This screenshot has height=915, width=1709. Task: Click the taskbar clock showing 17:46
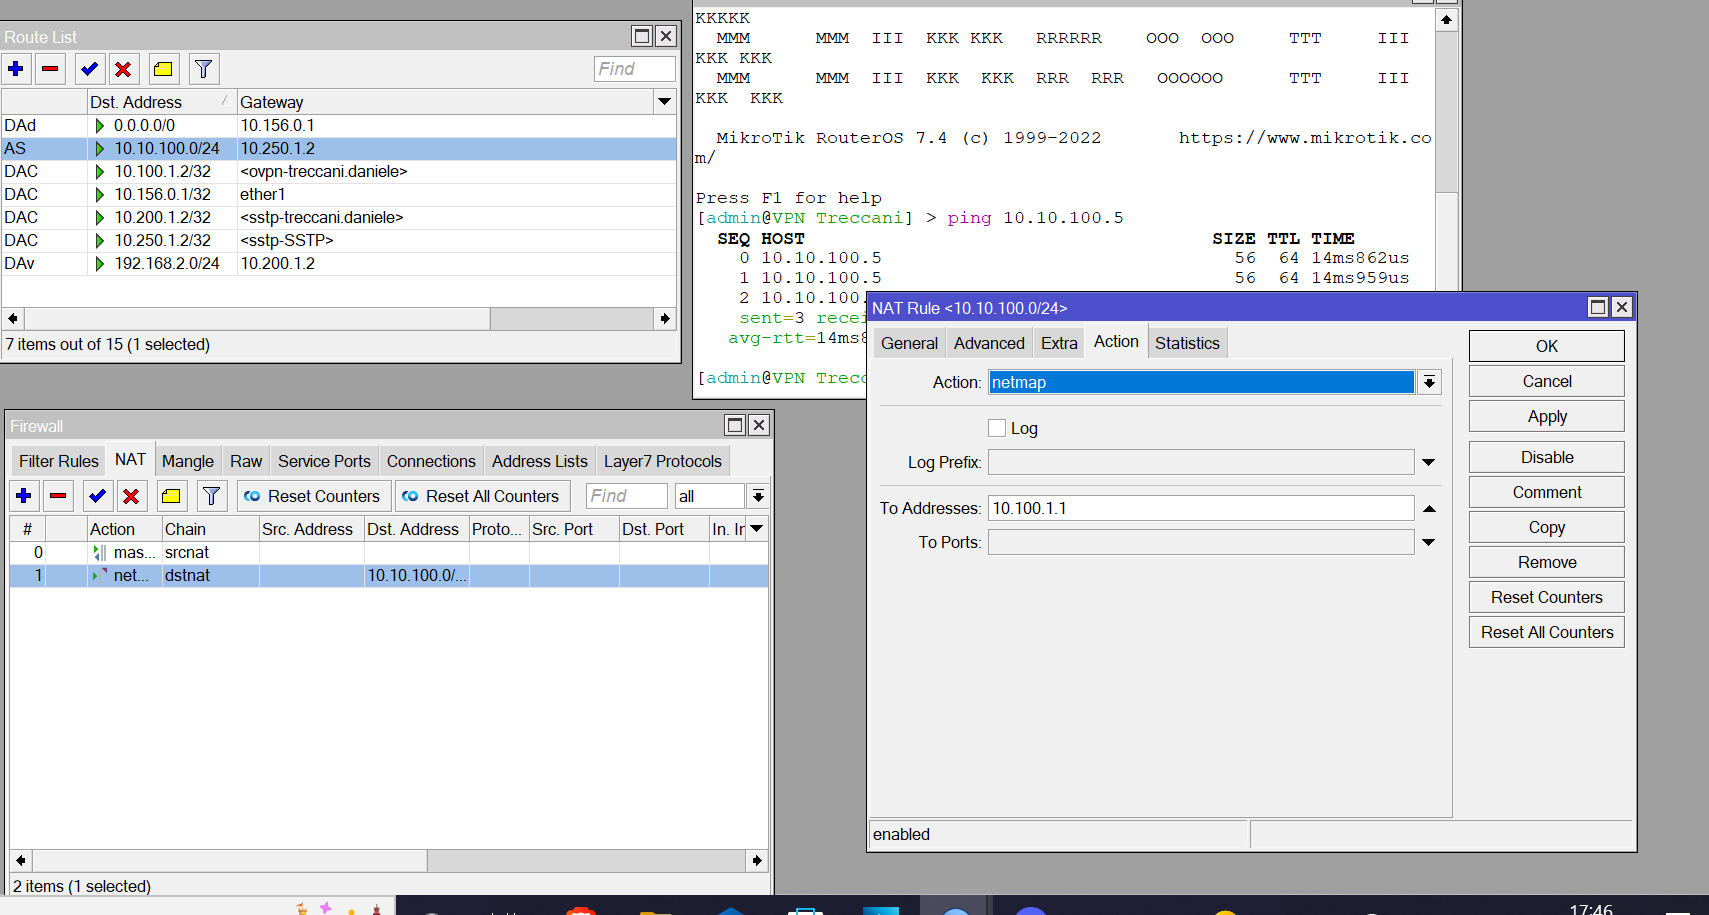1591,909
